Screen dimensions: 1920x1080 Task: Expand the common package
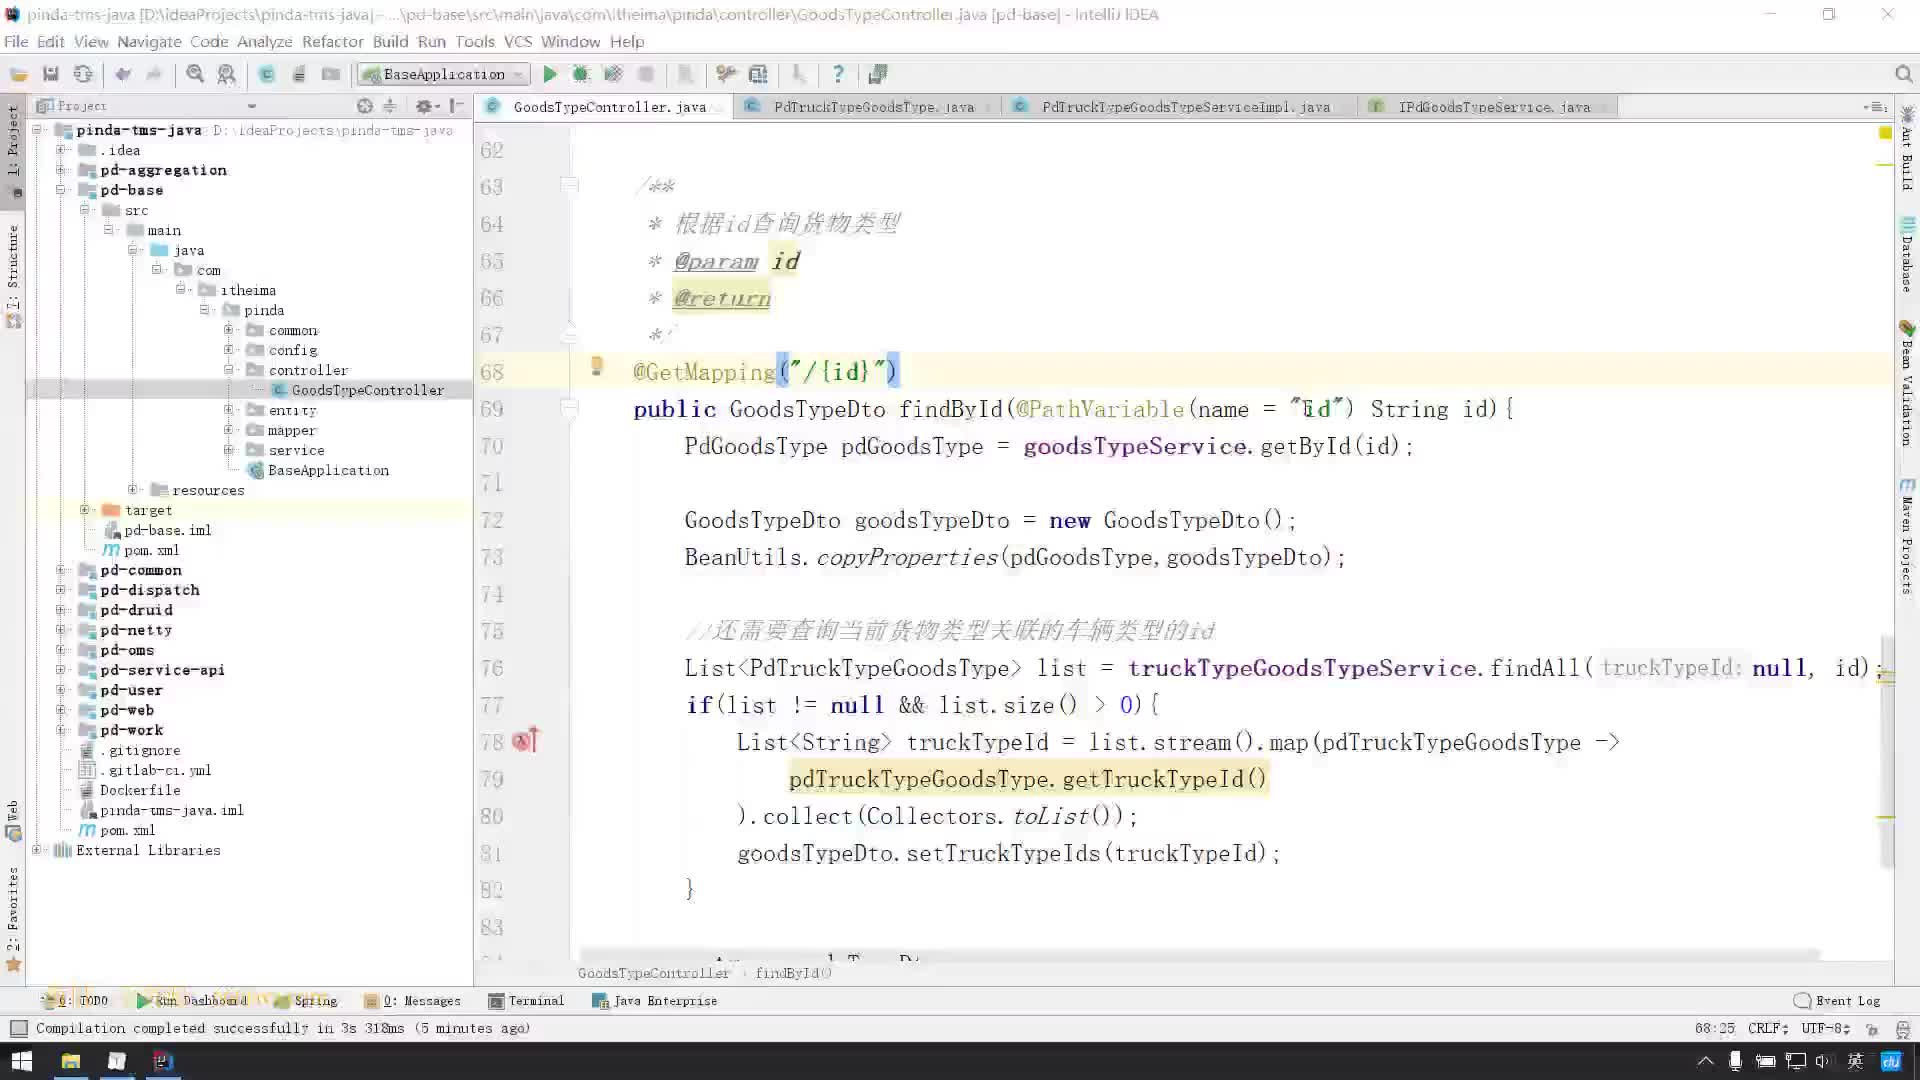(x=229, y=330)
